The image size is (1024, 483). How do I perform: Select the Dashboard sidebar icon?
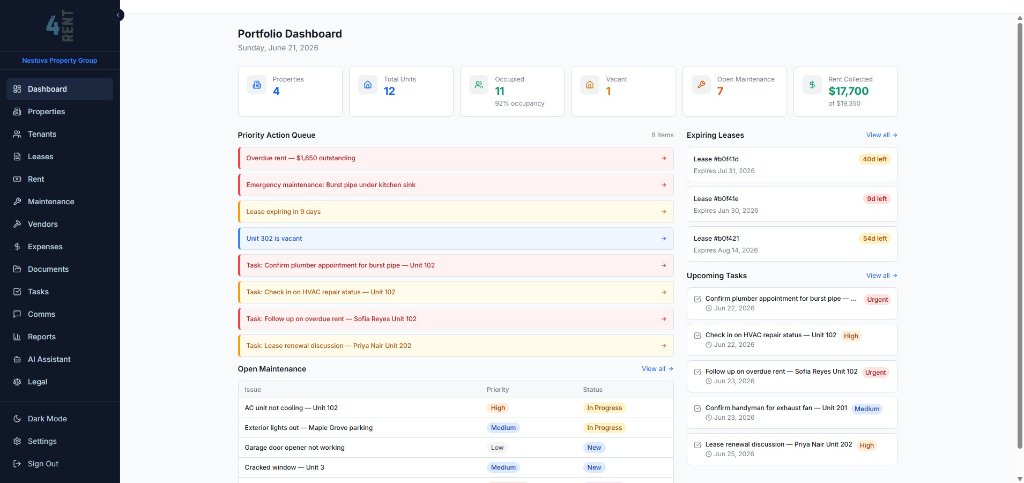click(x=17, y=89)
